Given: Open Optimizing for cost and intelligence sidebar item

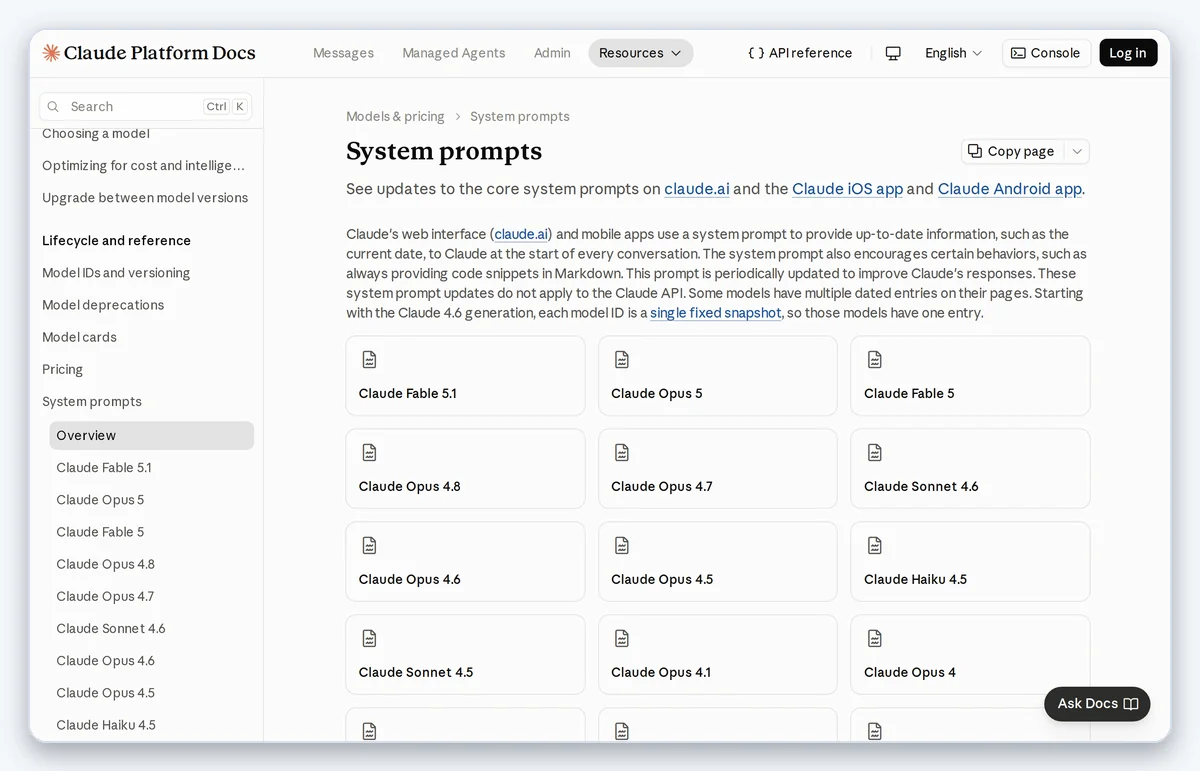Looking at the screenshot, I should tap(143, 166).
